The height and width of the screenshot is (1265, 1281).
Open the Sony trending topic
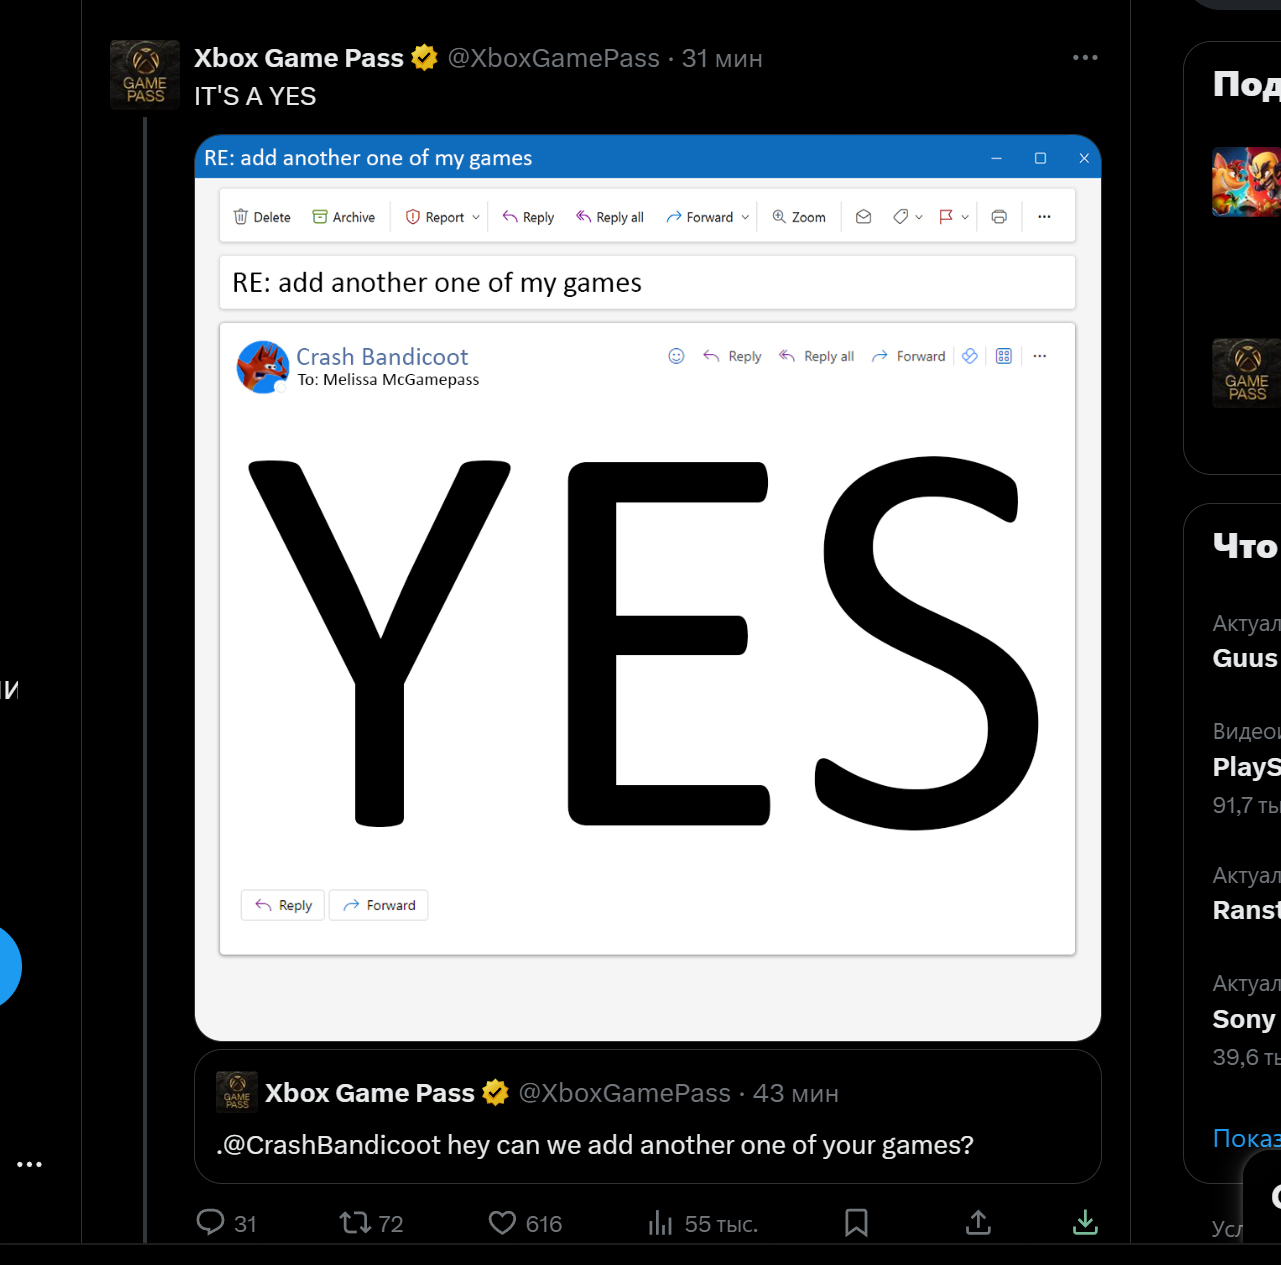[x=1244, y=1019]
